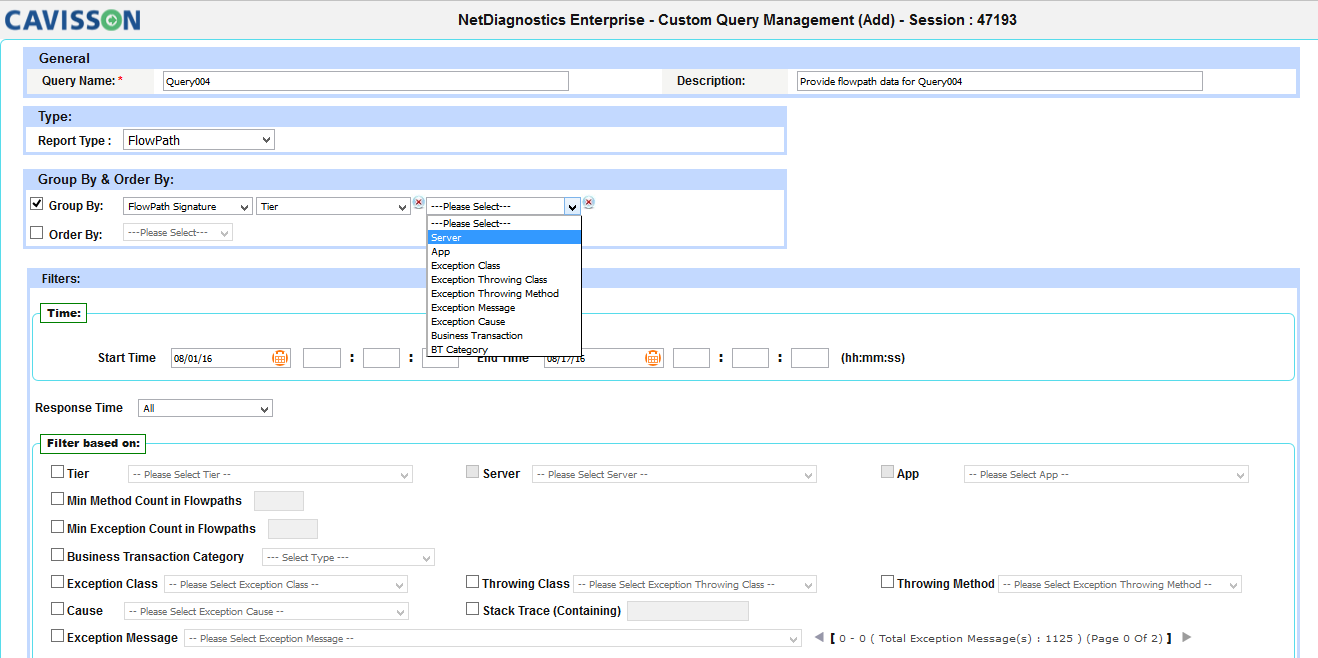Enable Min Method Count in Flowpaths
The width and height of the screenshot is (1318, 658).
point(58,499)
